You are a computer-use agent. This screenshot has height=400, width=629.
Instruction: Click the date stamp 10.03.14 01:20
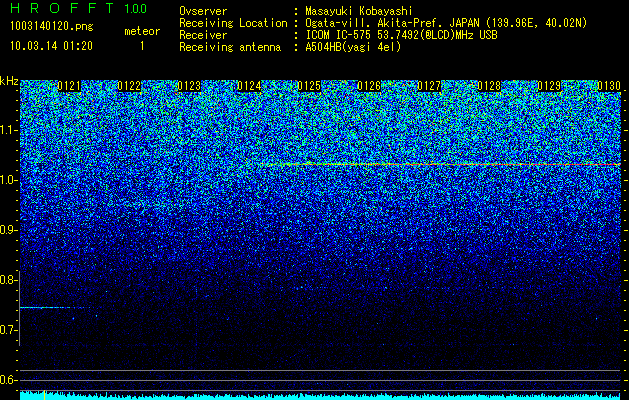[51, 46]
